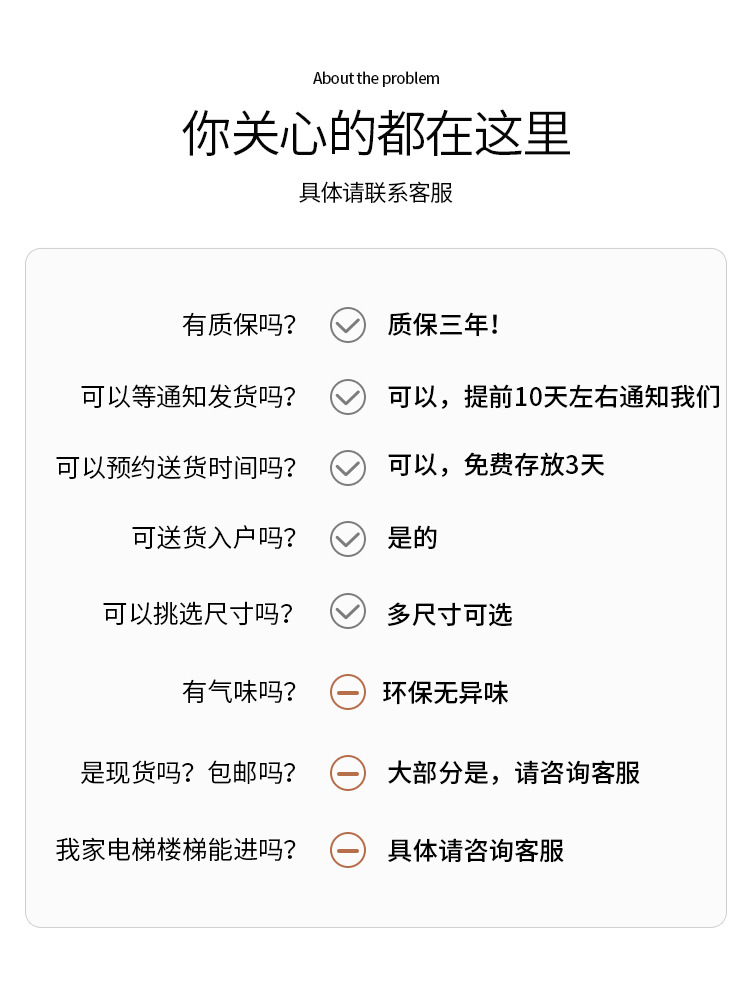Viewport: 750px width, 993px height.
Task: Select the checkmark next to 可以预约送货时间吗?
Action: click(348, 467)
